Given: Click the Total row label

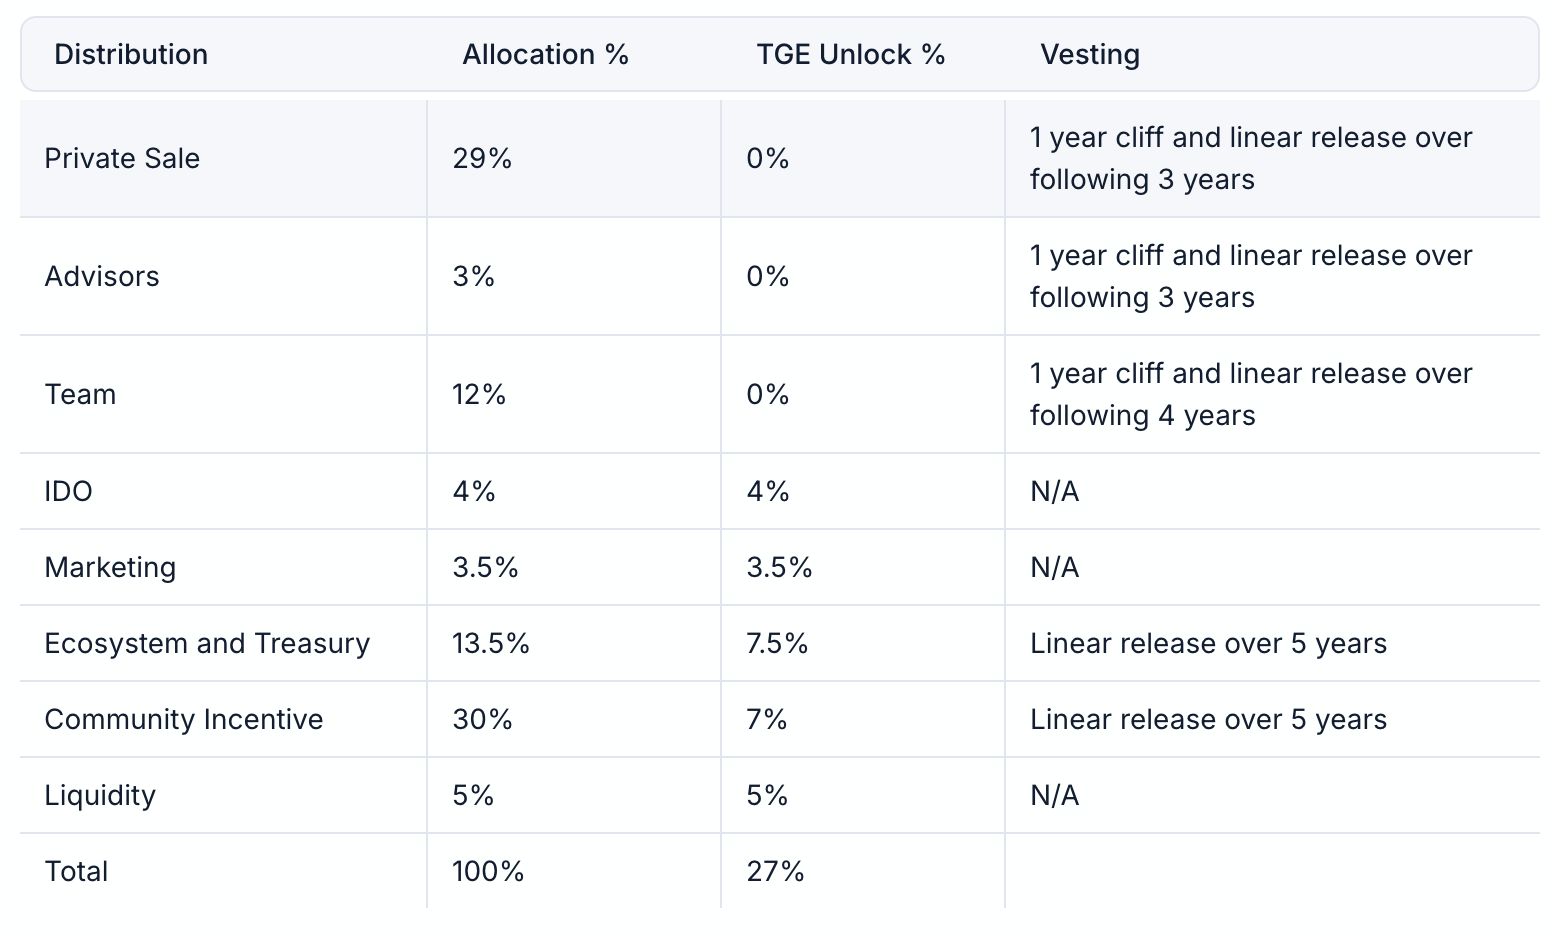Looking at the screenshot, I should click(76, 872).
